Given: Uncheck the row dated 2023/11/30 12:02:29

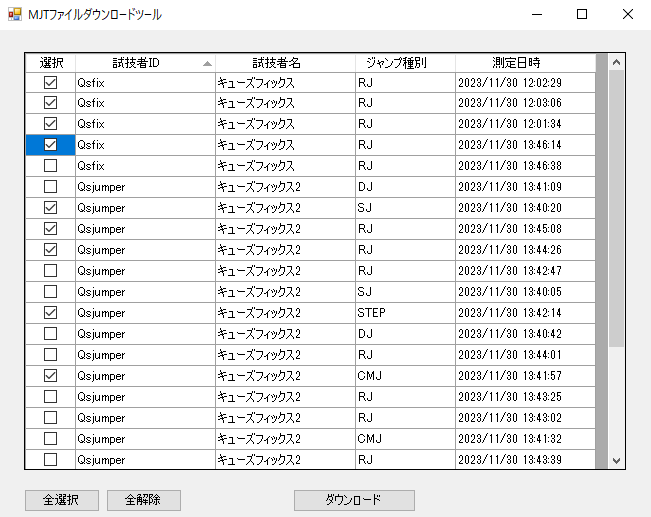Looking at the screenshot, I should point(50,82).
